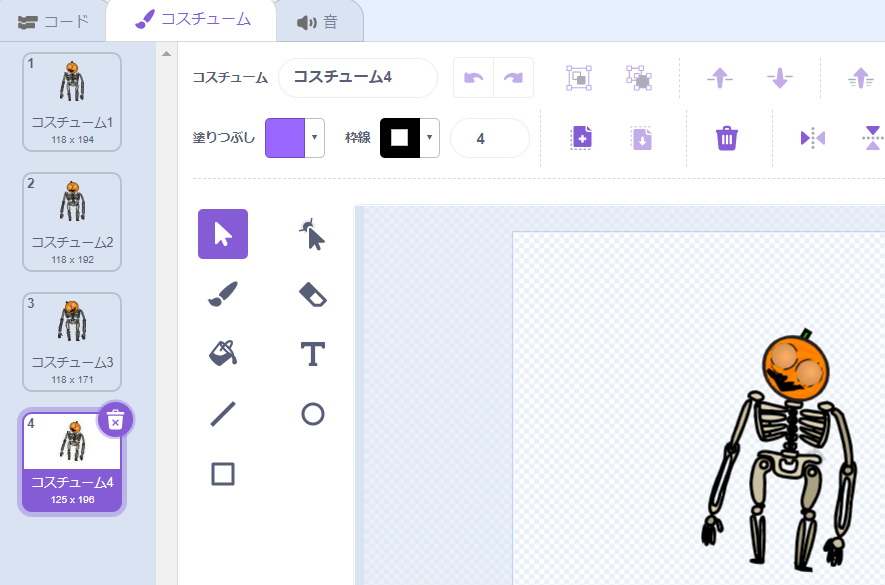
Task: Click the costume name field コスチューム4
Action: 358,77
